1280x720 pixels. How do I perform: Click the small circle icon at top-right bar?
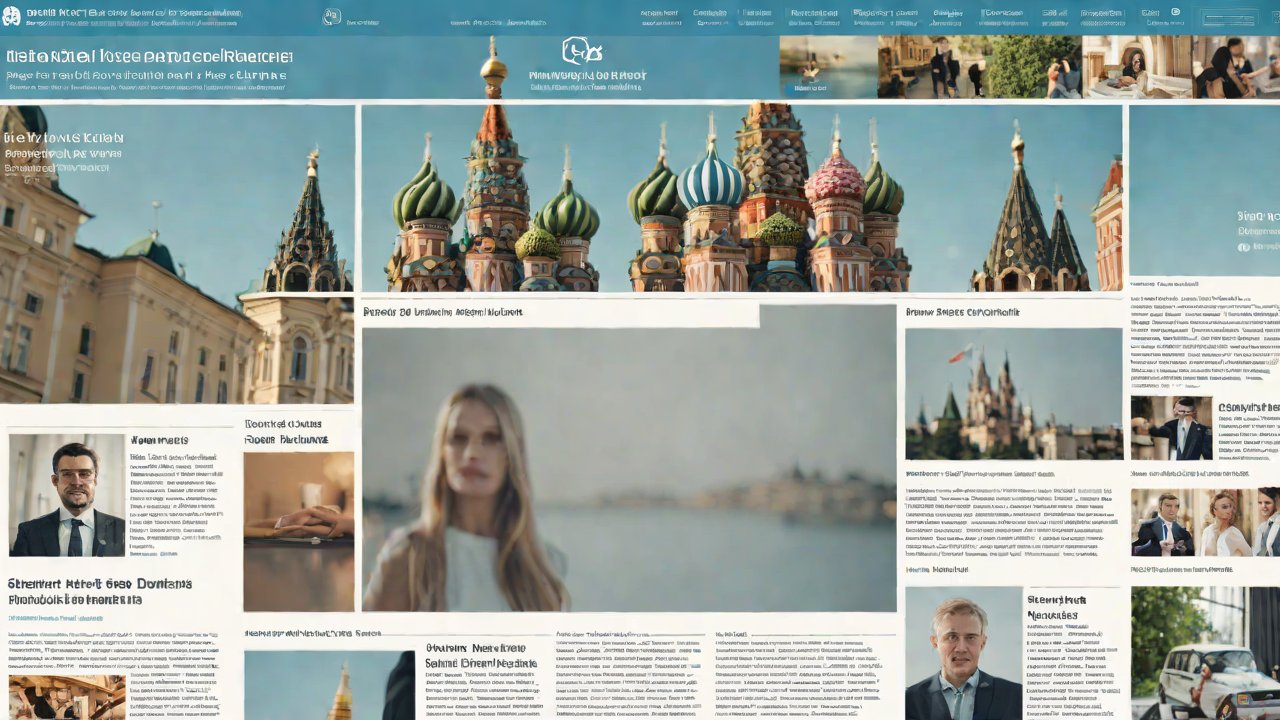pyautogui.click(x=1149, y=14)
